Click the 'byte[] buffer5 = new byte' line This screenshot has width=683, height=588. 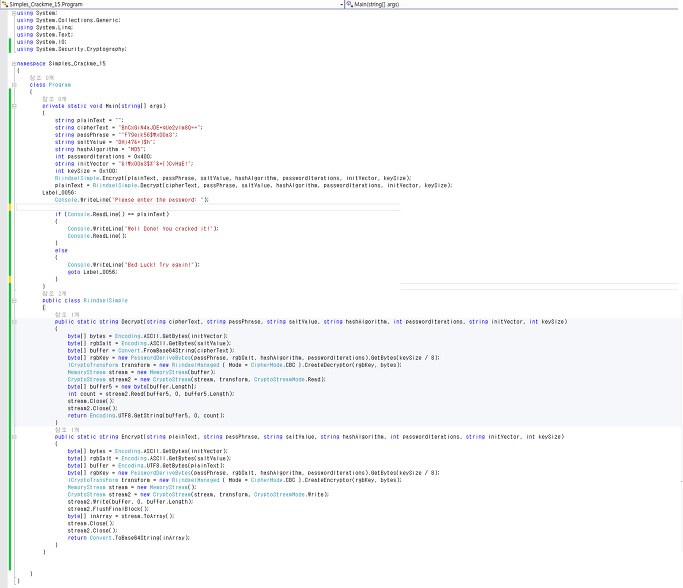pyautogui.click(x=132, y=387)
